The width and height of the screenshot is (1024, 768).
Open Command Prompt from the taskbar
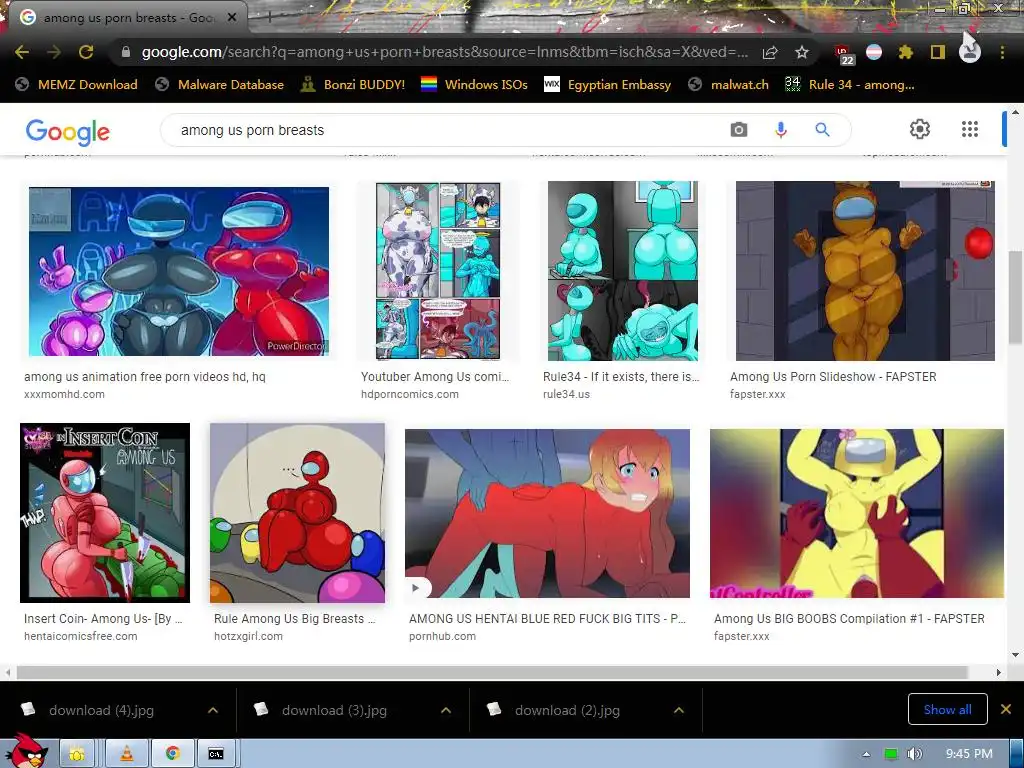tap(216, 754)
